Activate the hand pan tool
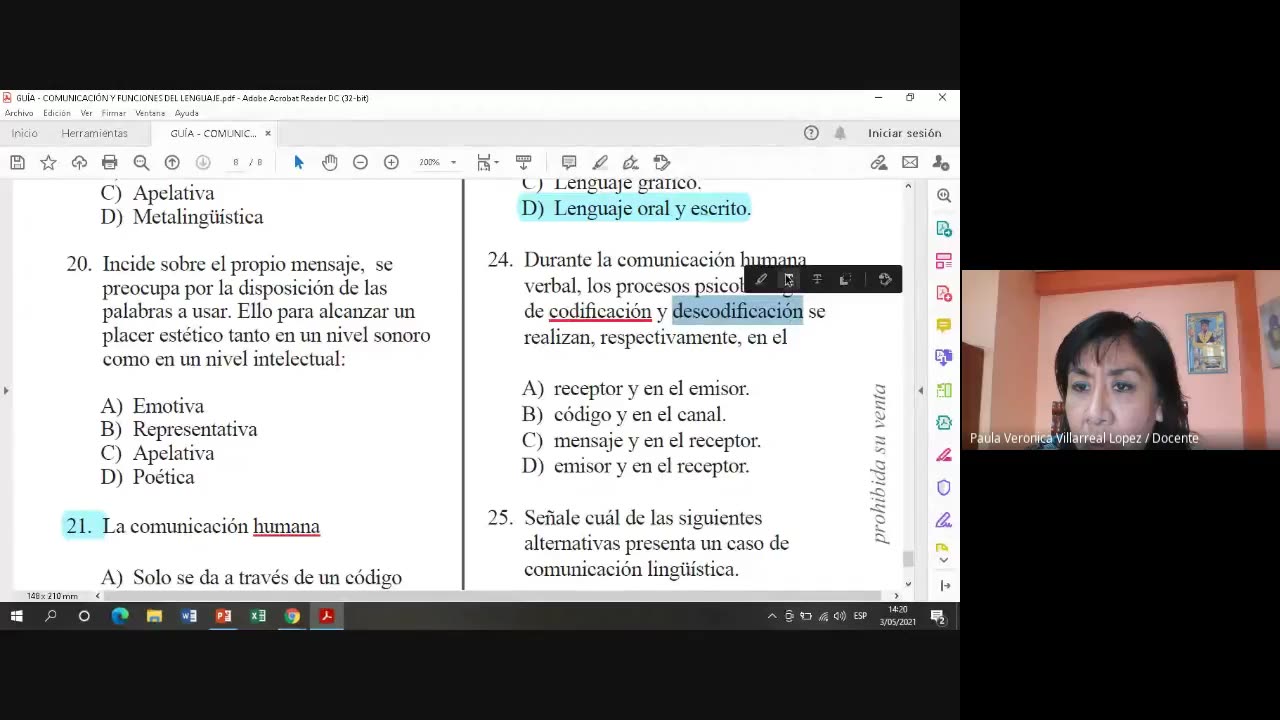This screenshot has height=720, width=1280. [x=329, y=162]
